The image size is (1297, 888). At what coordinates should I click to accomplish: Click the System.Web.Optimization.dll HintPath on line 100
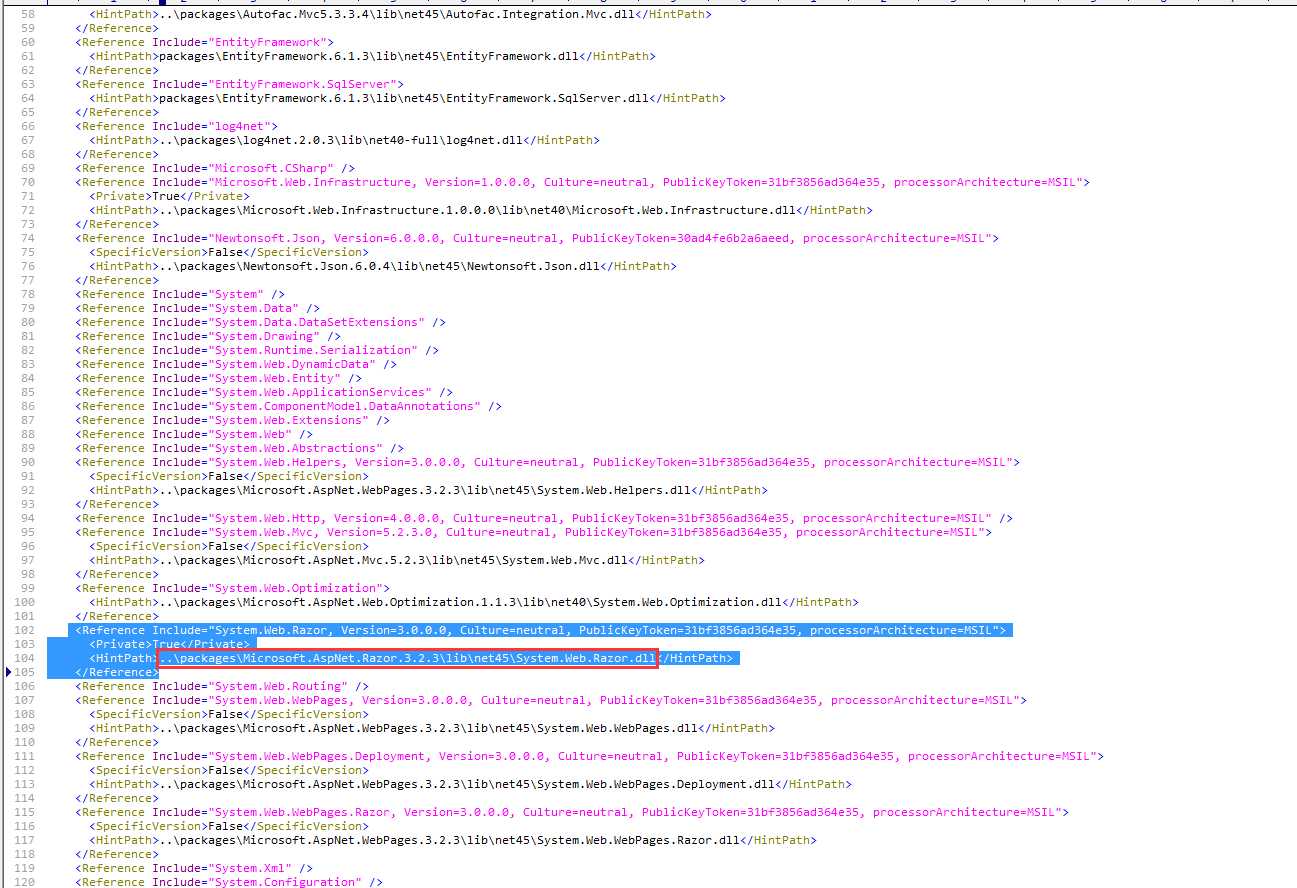[474, 602]
